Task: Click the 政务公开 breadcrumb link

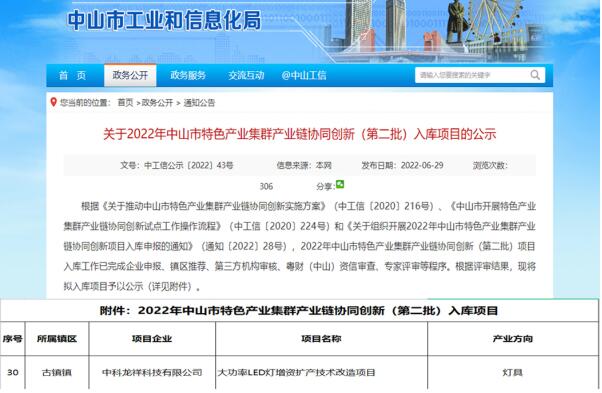Action: pos(157,102)
